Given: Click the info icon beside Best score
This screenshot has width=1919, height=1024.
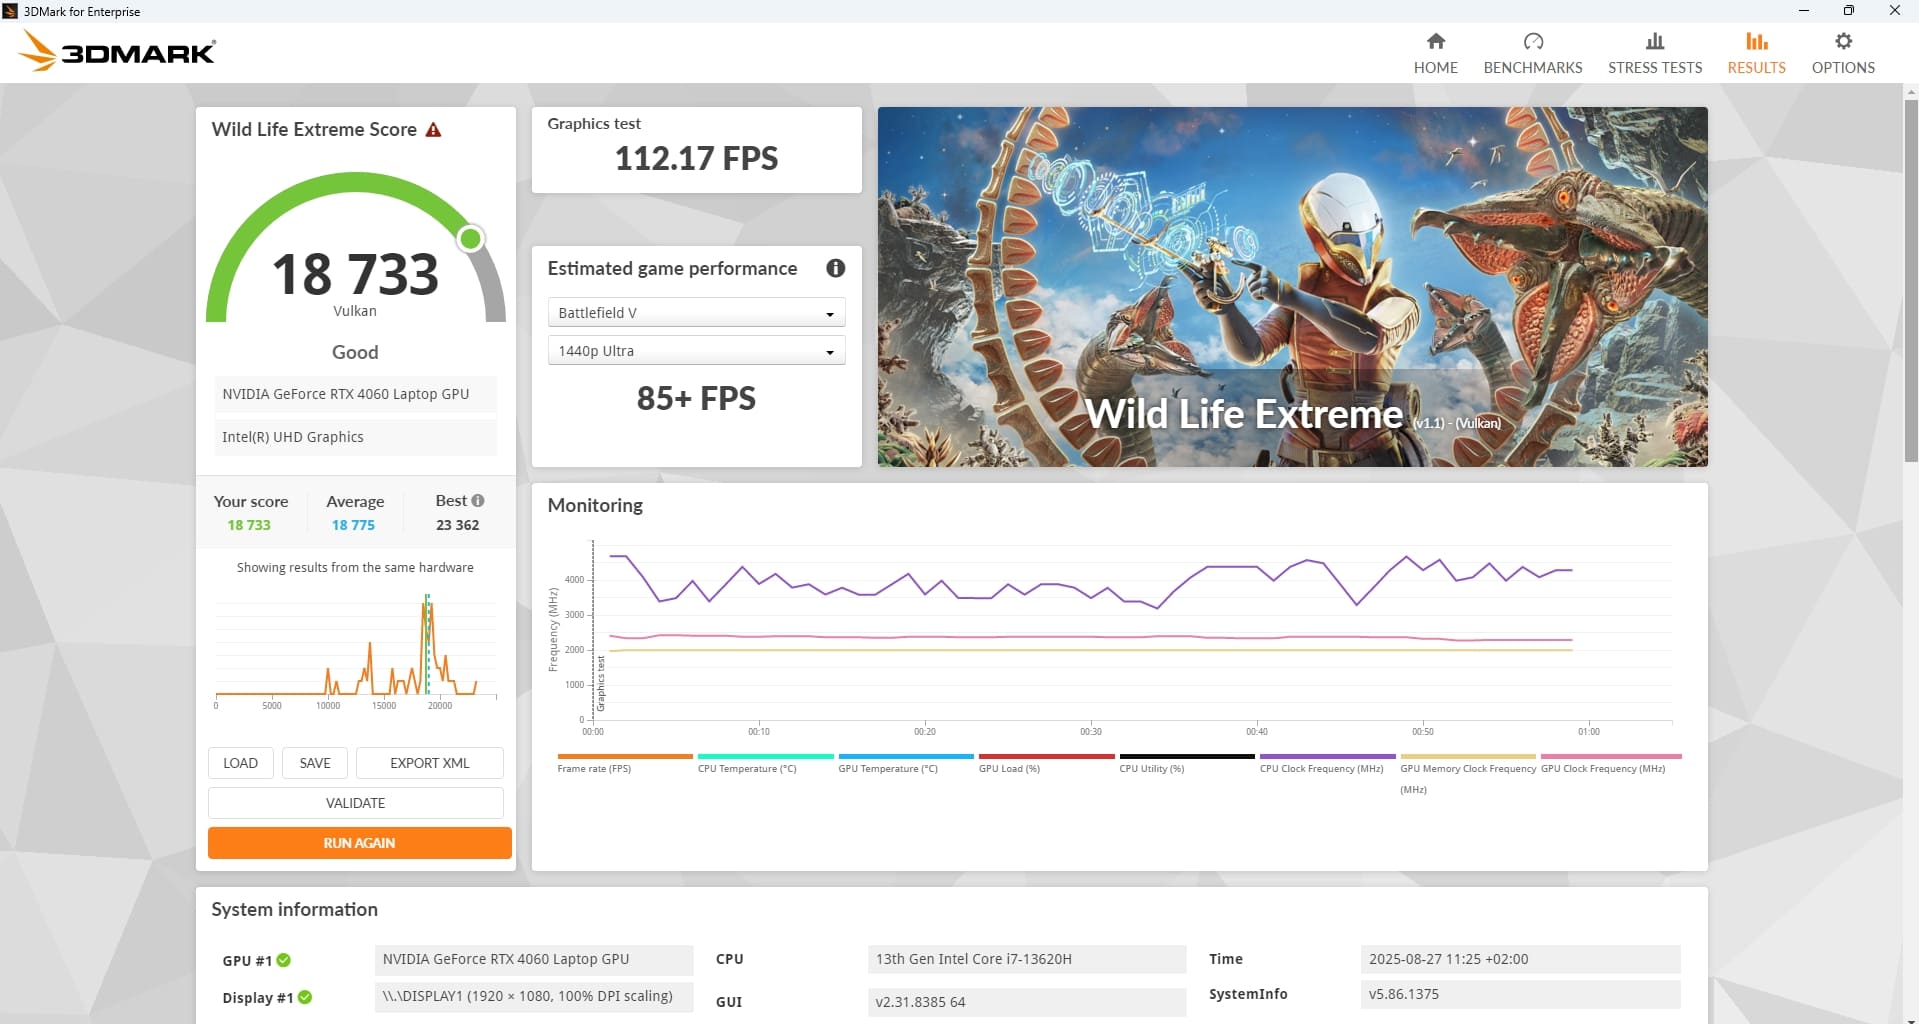Looking at the screenshot, I should 478,500.
